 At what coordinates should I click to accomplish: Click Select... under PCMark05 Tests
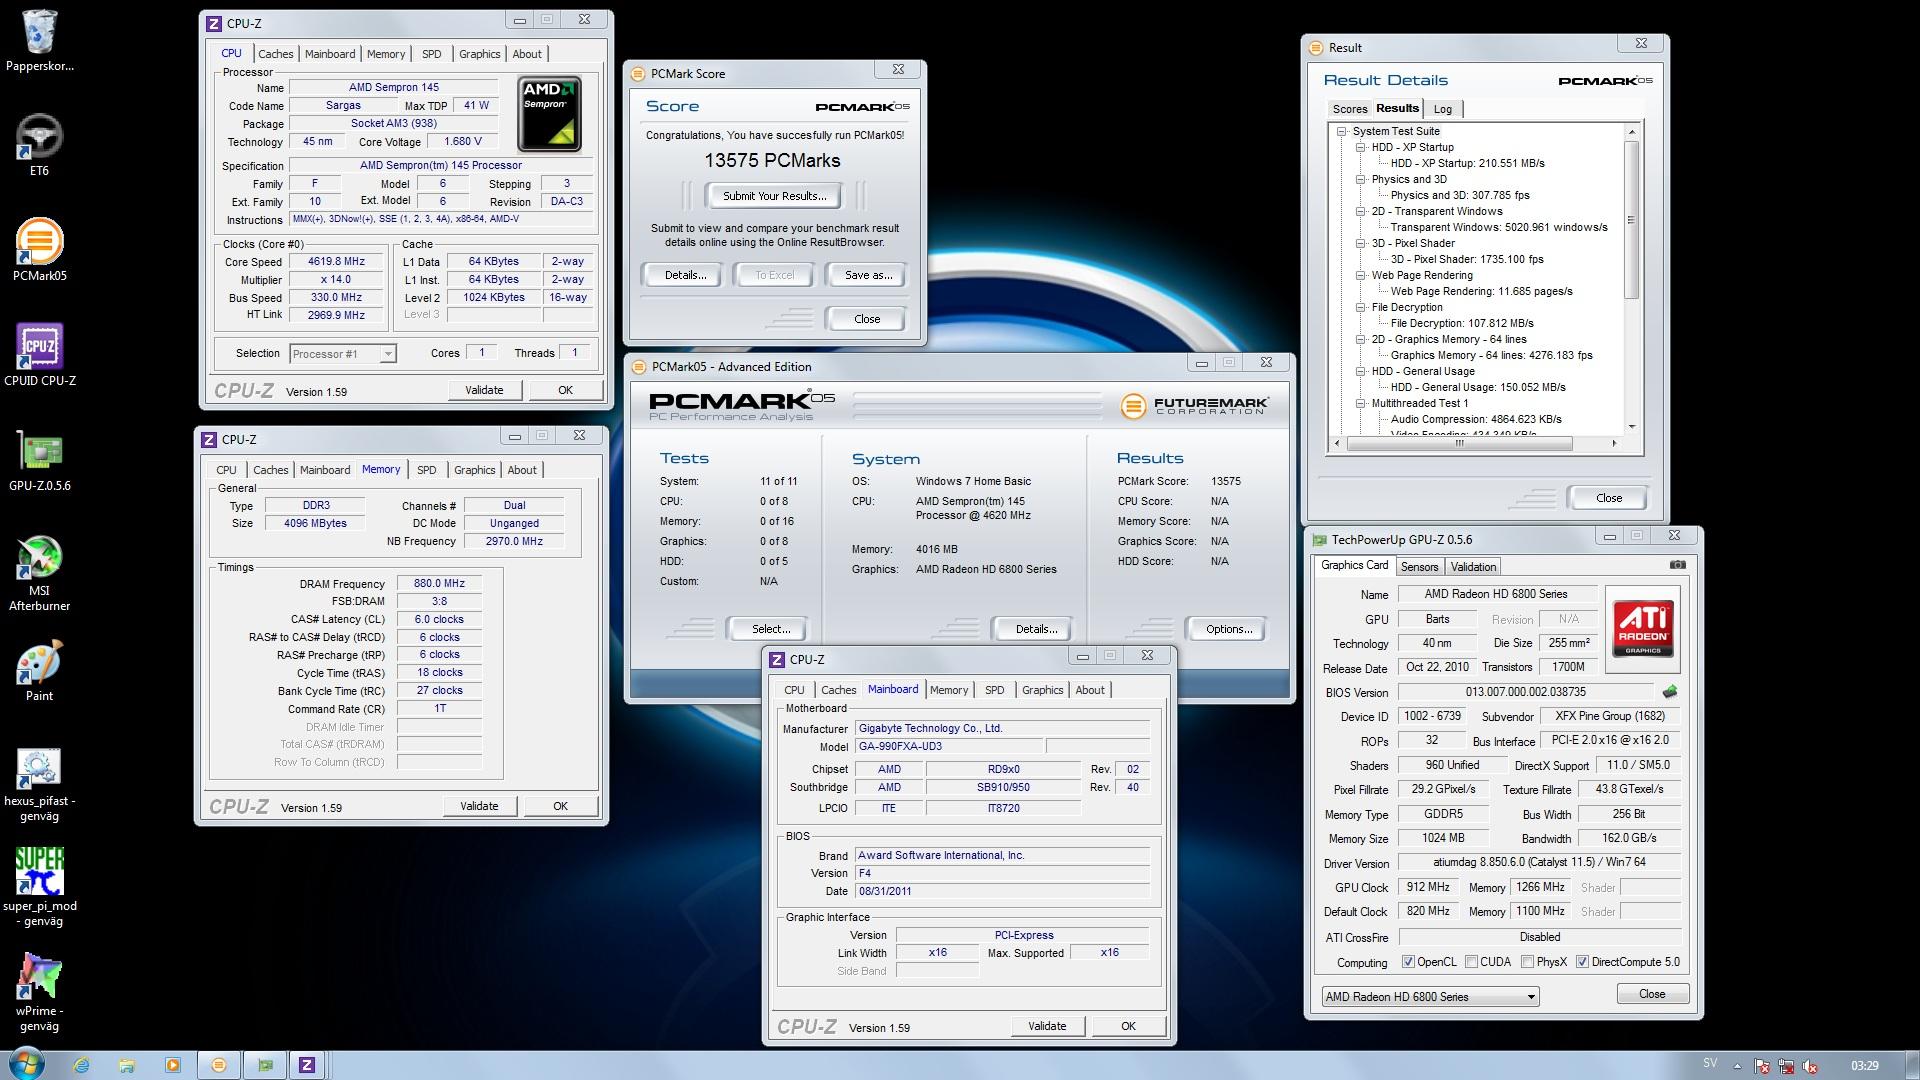771,629
